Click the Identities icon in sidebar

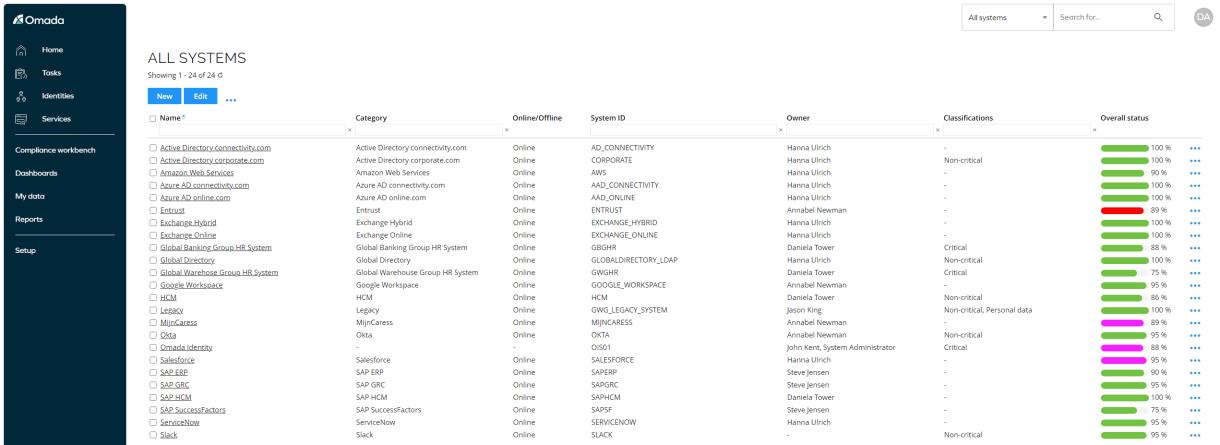[x=20, y=96]
